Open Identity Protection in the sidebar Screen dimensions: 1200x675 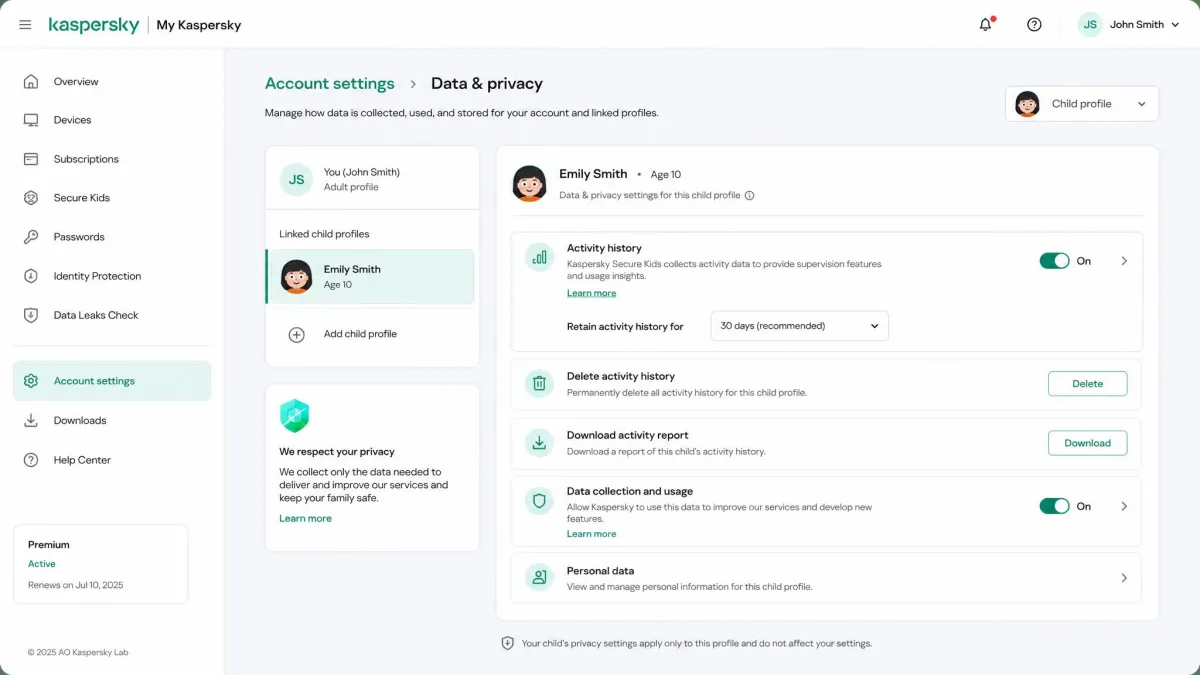point(112,276)
